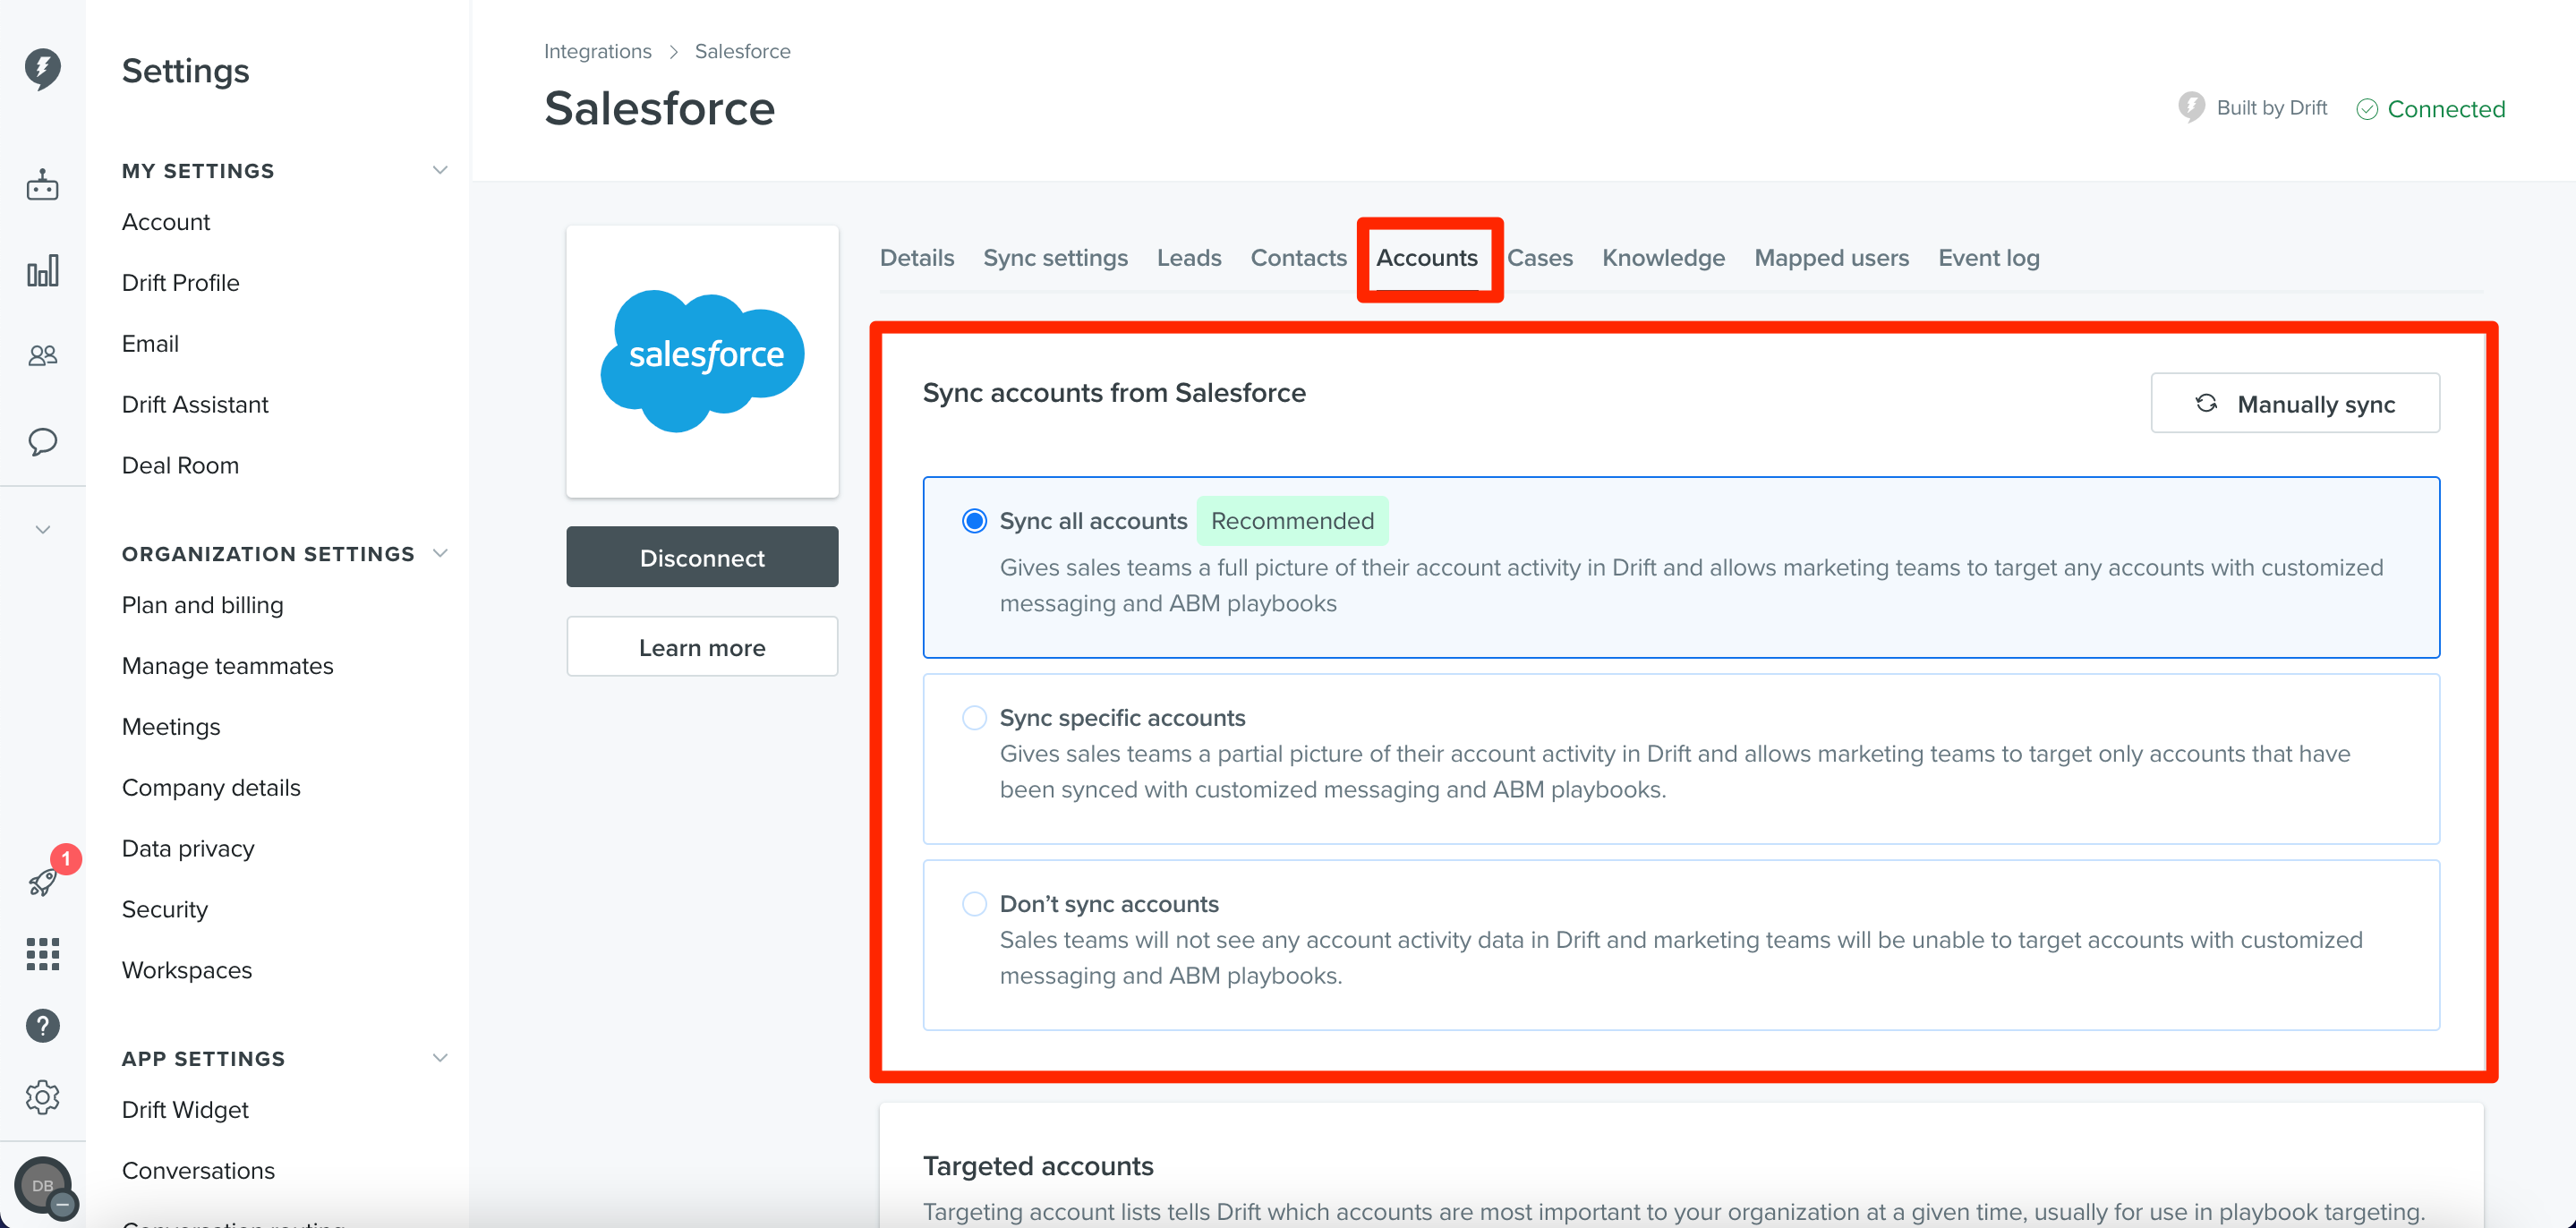Open the Knowledge tab
The width and height of the screenshot is (2576, 1228).
coord(1663,258)
